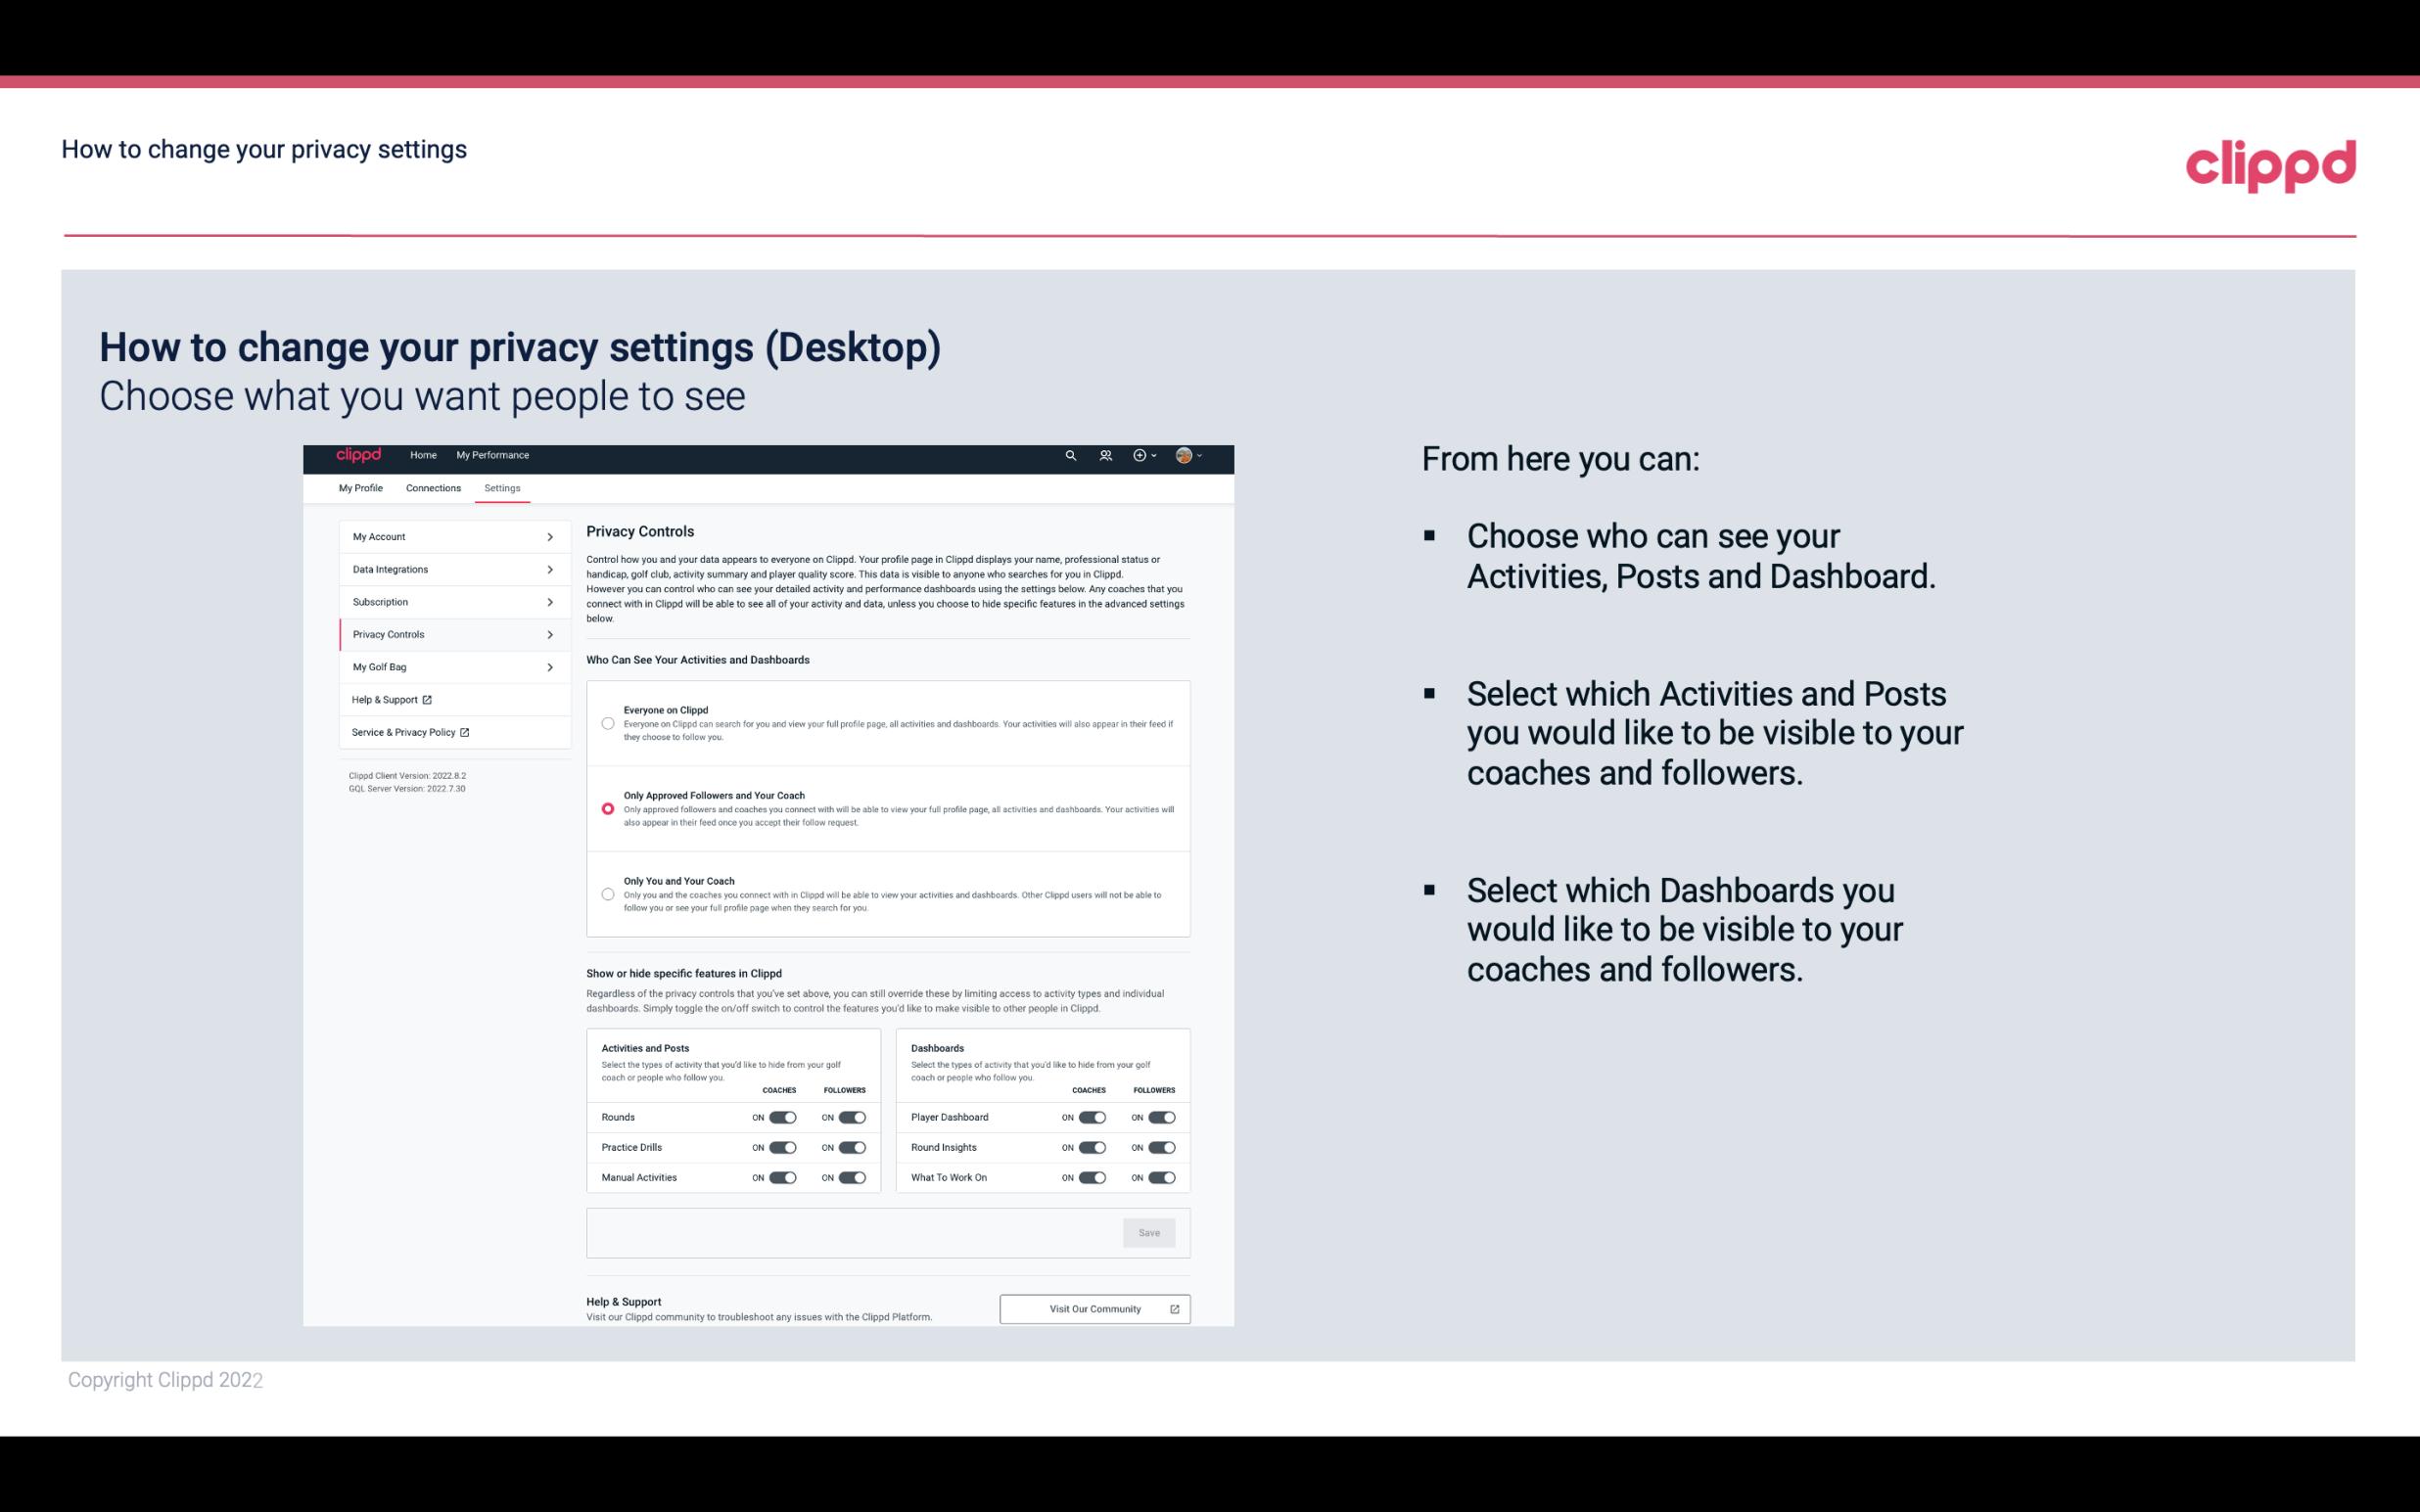Viewport: 2420px width, 1512px height.
Task: Toggle Rounds ON for Followers
Action: 852,1117
